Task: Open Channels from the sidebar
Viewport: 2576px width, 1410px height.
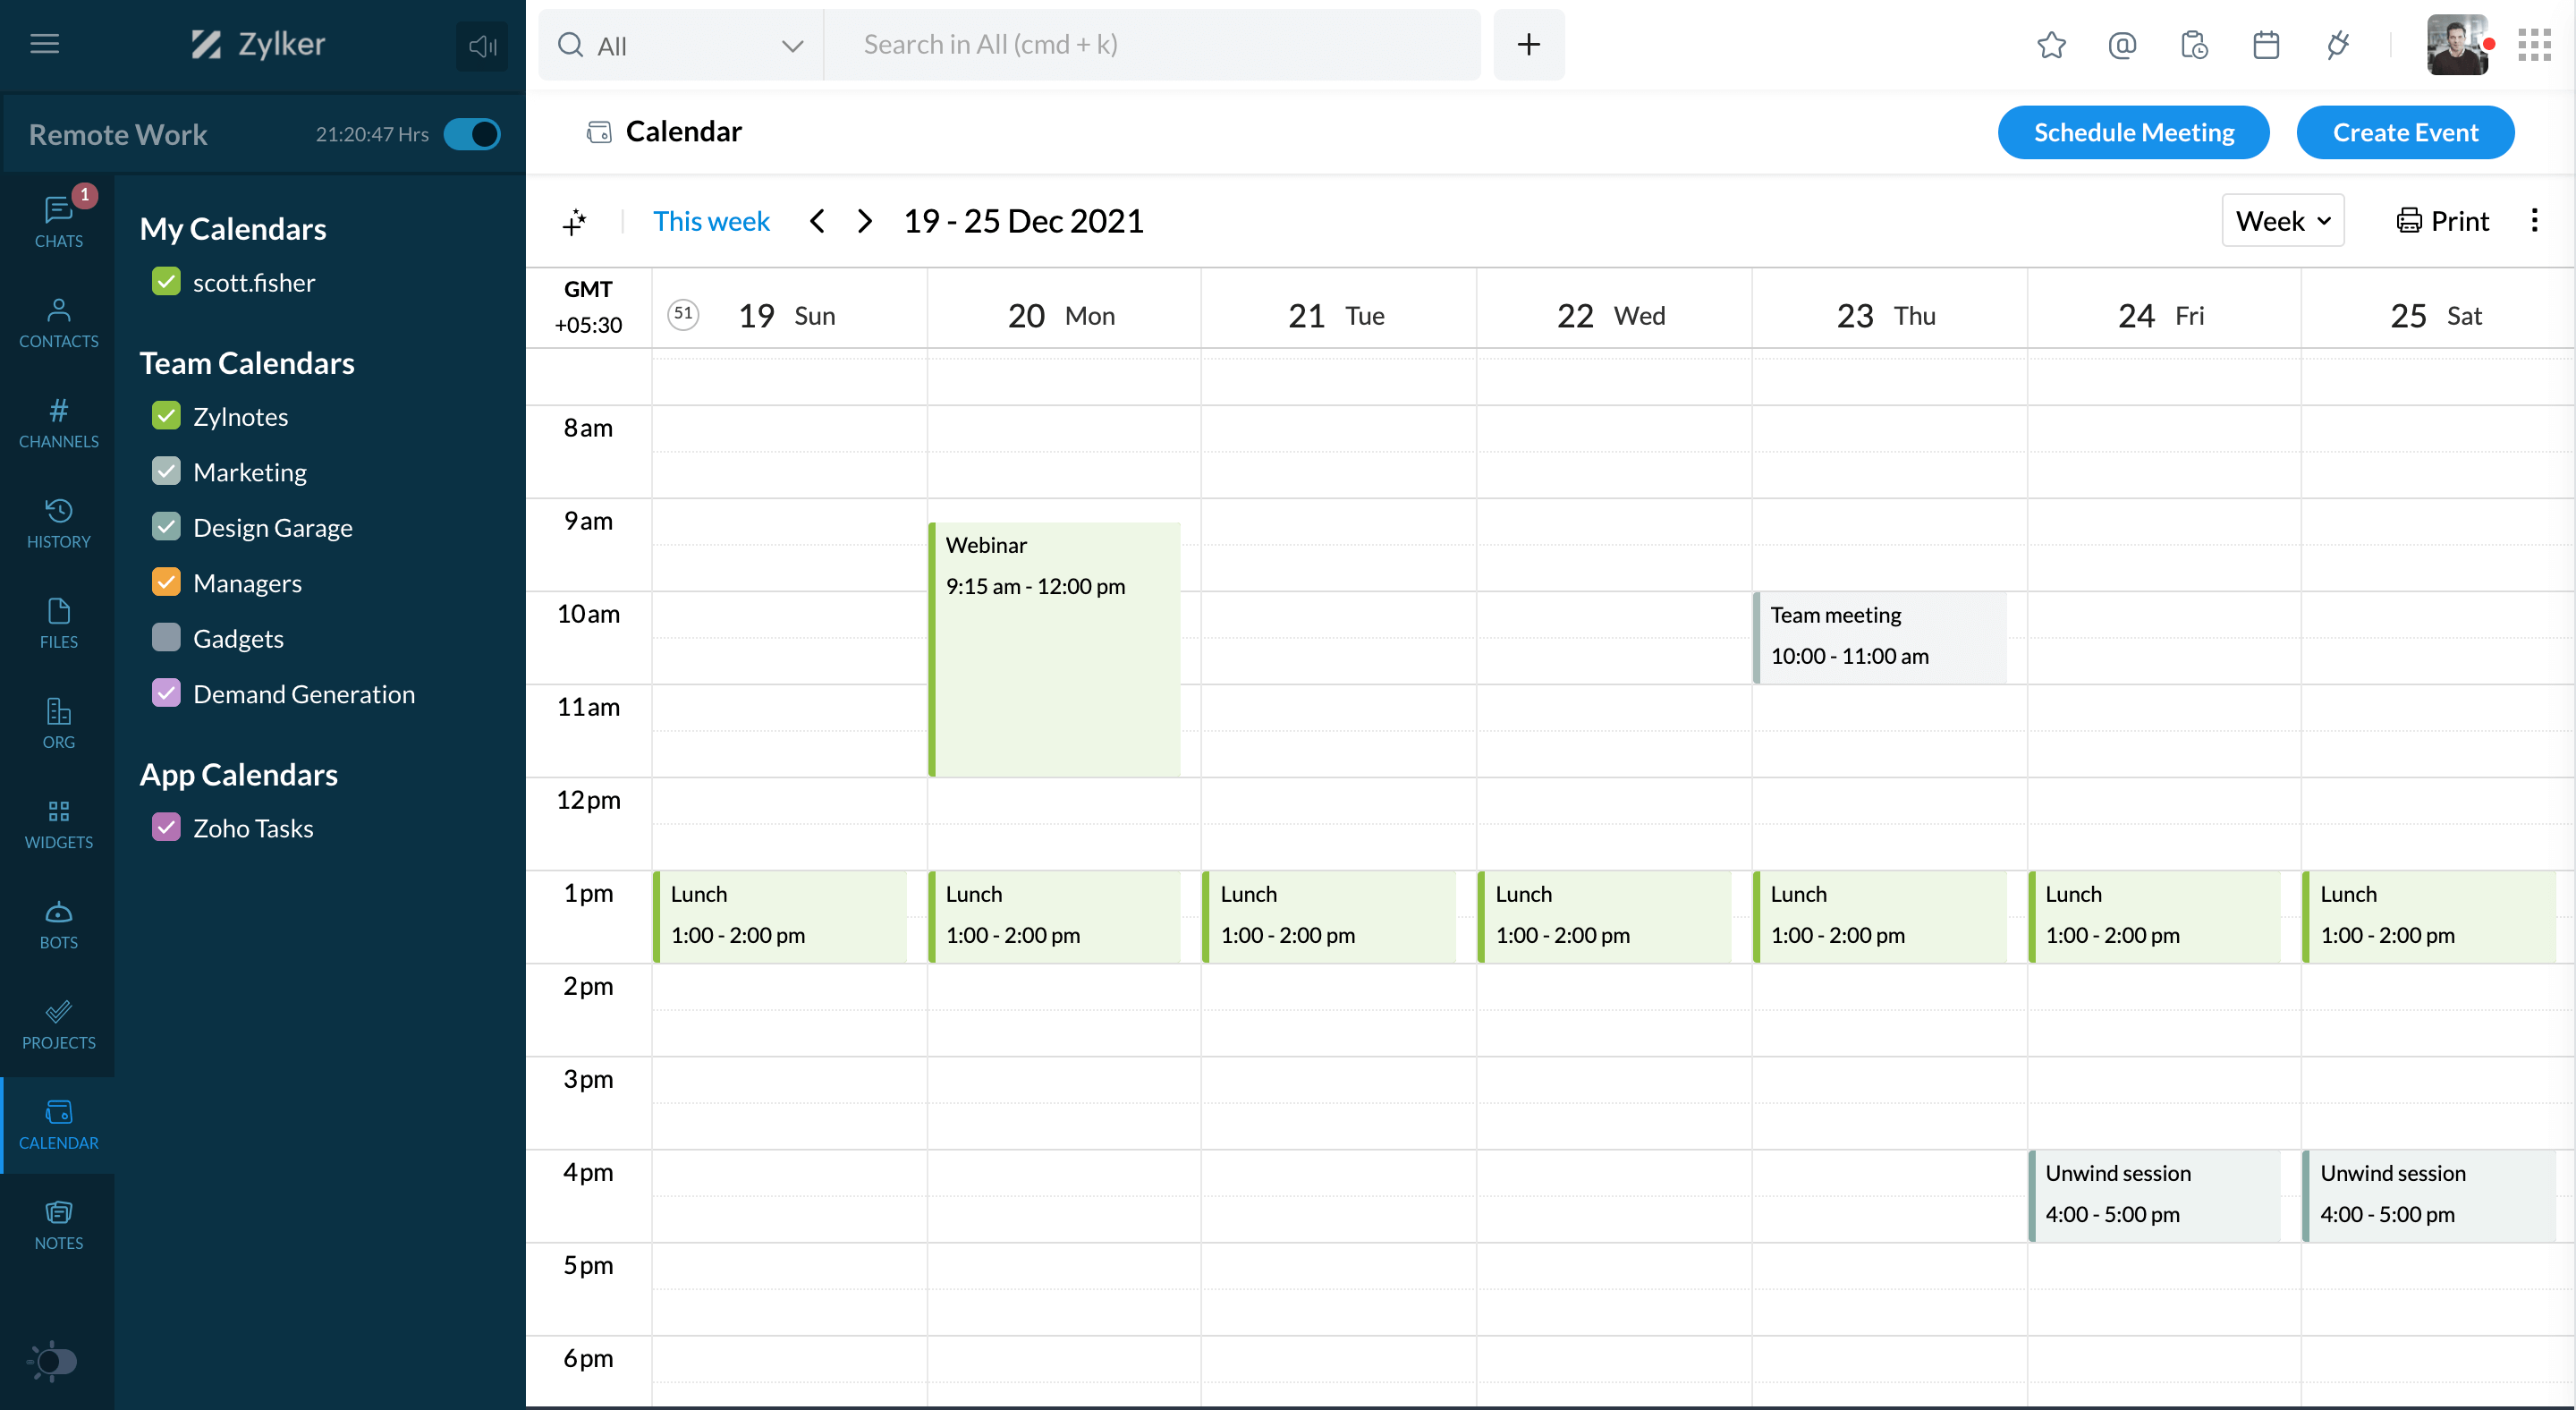Action: 58,421
